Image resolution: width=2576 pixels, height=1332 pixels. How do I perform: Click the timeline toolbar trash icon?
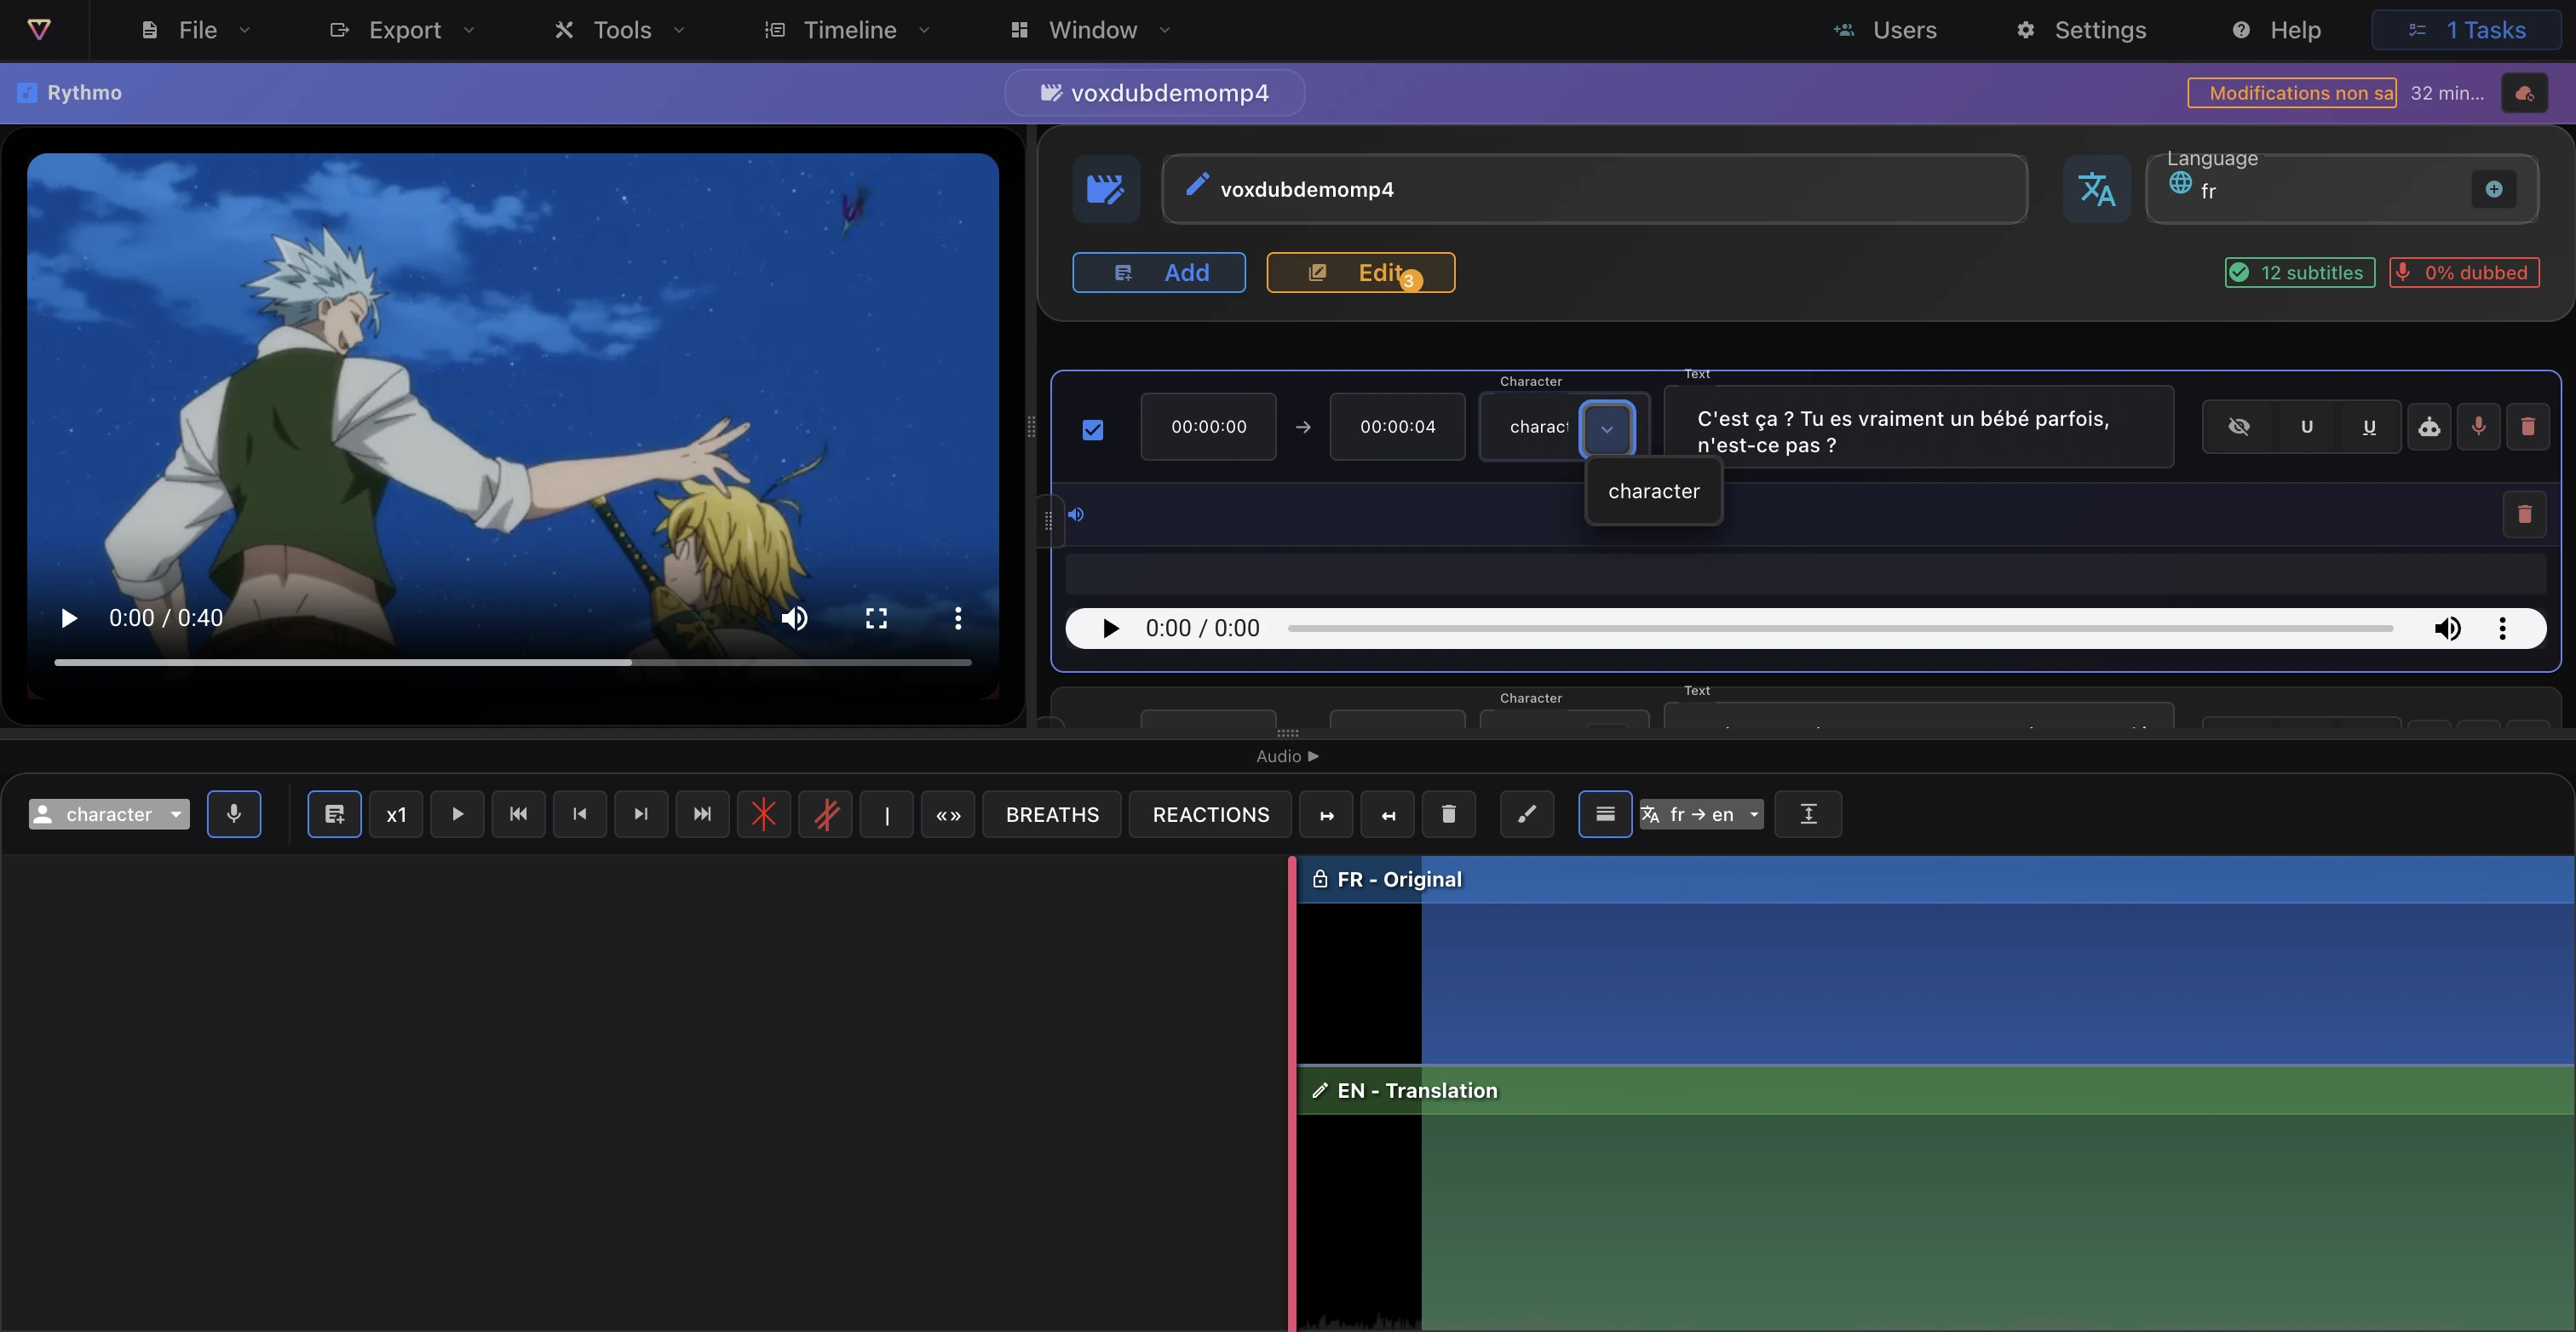pos(1449,814)
